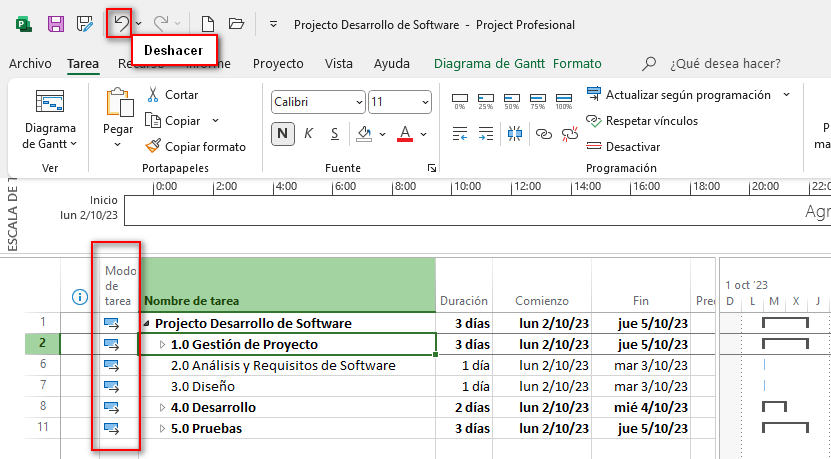The height and width of the screenshot is (459, 831).
Task: Click the Deshacer (undo) arrow icon
Action: (121, 22)
